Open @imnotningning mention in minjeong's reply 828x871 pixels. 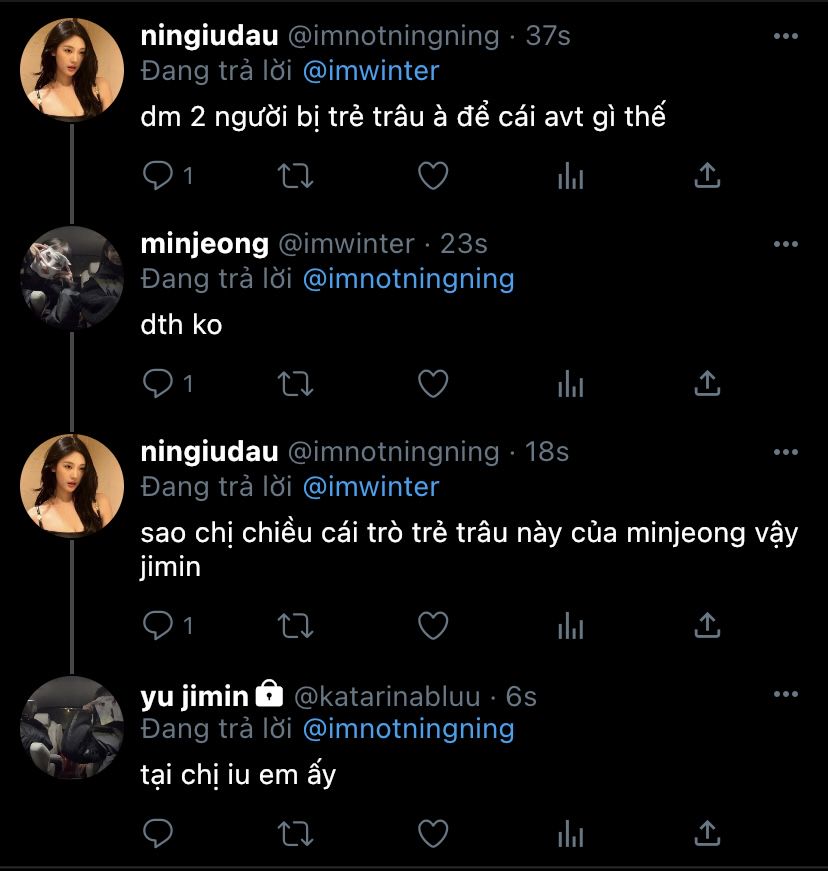(x=407, y=279)
